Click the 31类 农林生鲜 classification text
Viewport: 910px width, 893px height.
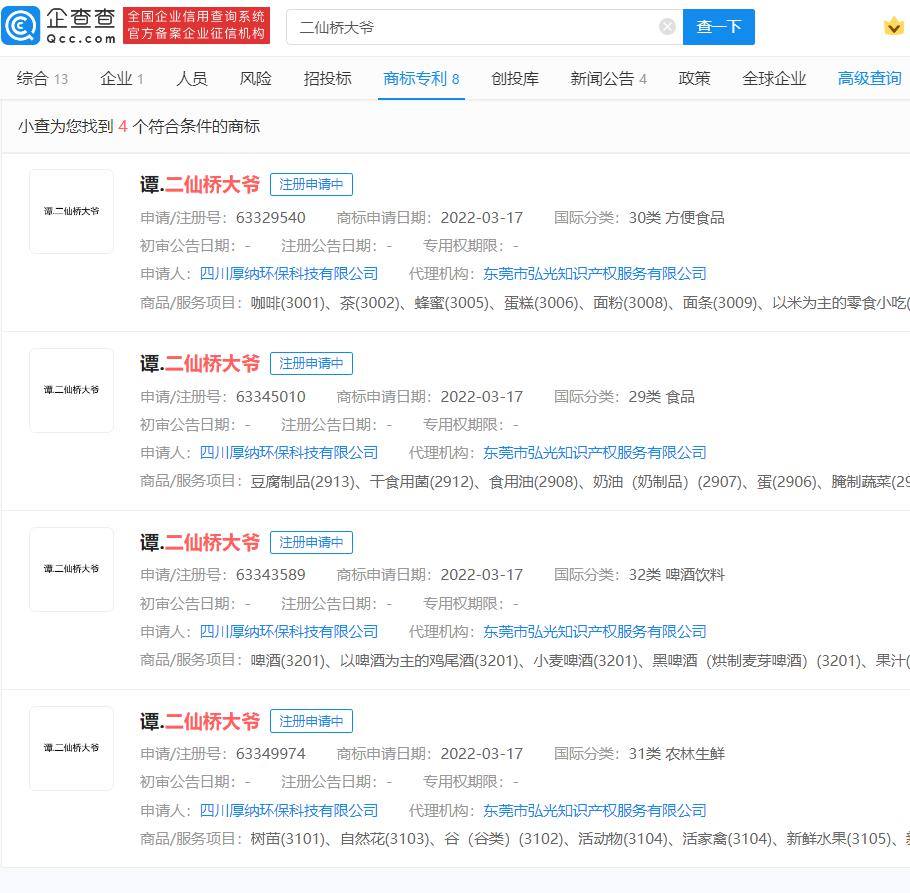[676, 754]
